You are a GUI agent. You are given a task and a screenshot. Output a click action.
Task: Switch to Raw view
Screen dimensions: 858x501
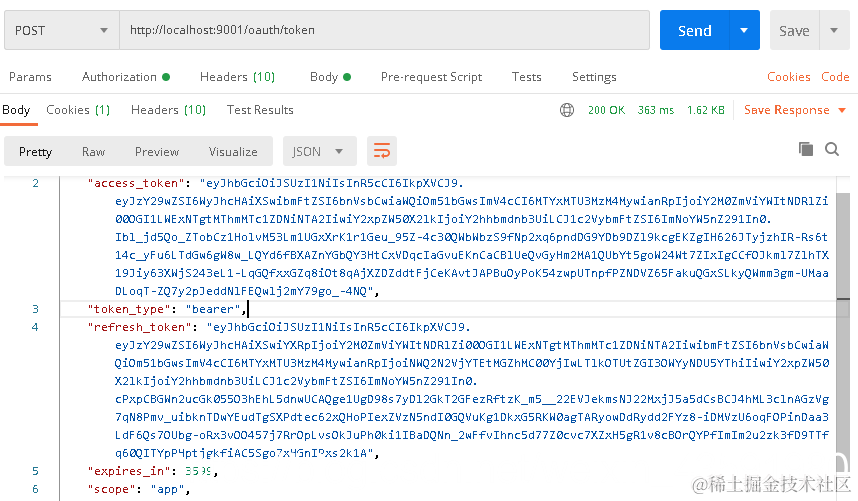94,152
